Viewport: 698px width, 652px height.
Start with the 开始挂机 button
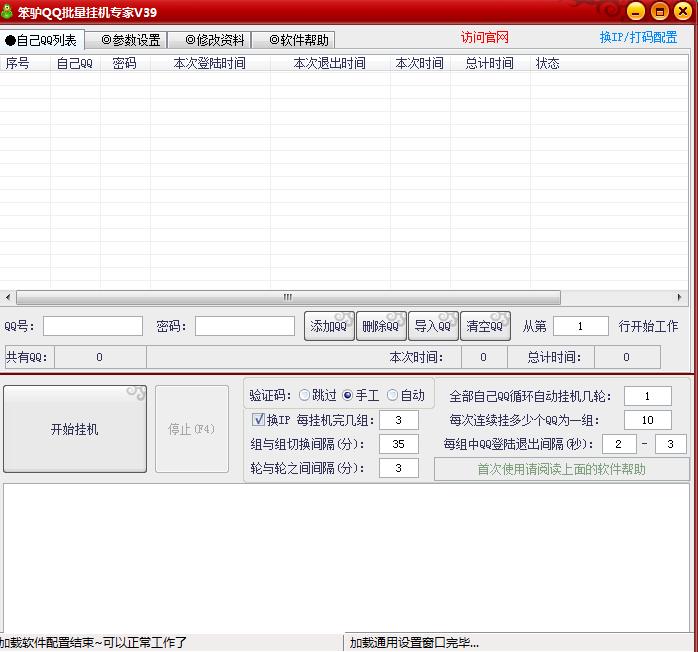[x=75, y=429]
